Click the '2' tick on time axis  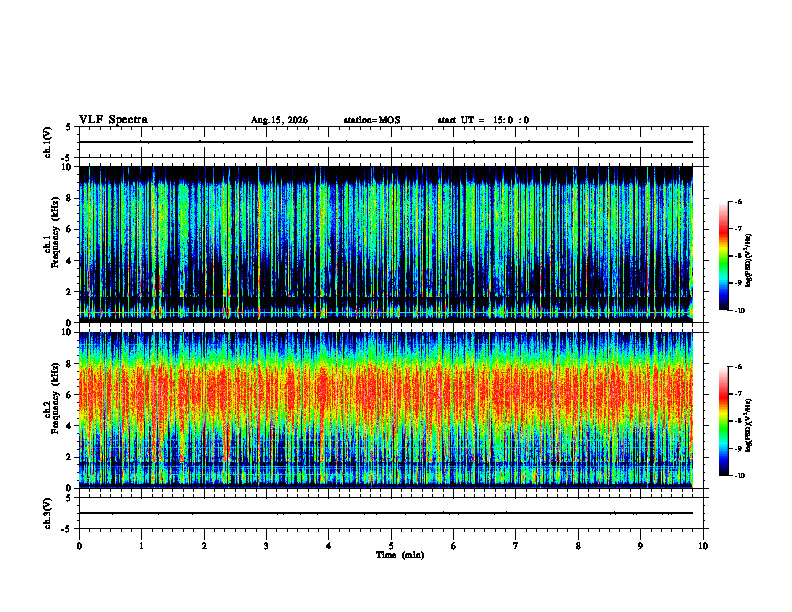click(204, 546)
